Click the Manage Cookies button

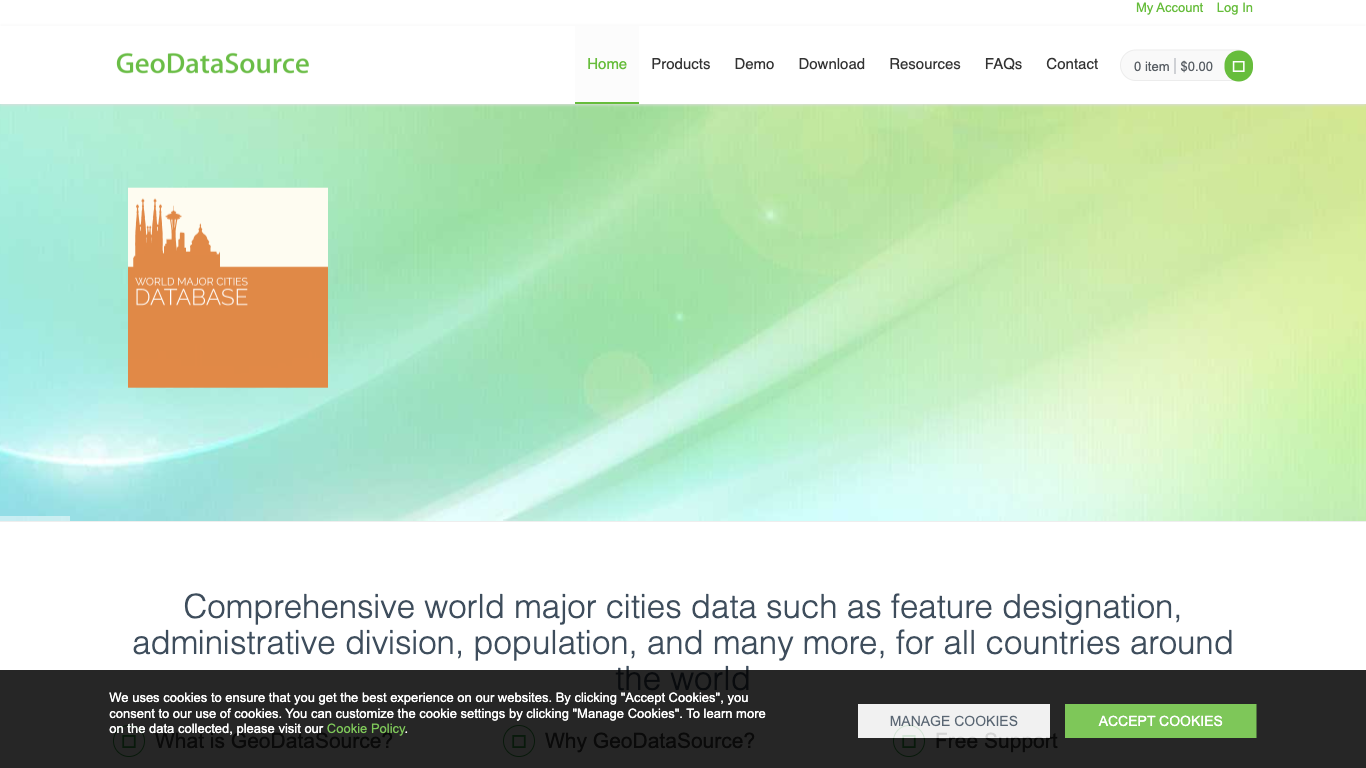coord(954,721)
